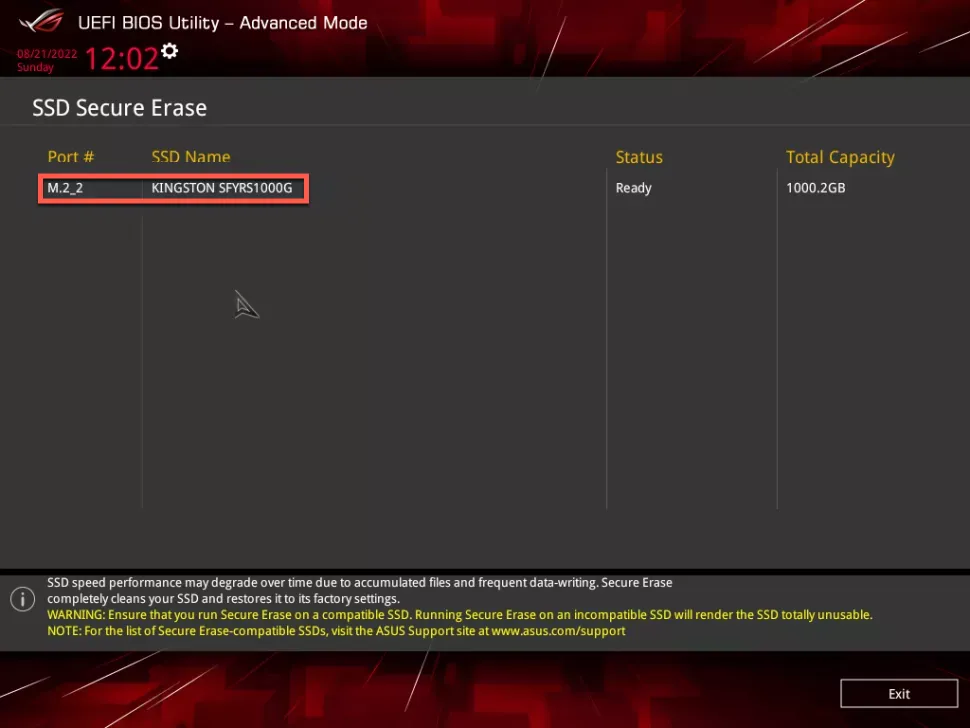Click the 08/21/2022 date text
Screen dimensions: 970x728
(x=47, y=54)
